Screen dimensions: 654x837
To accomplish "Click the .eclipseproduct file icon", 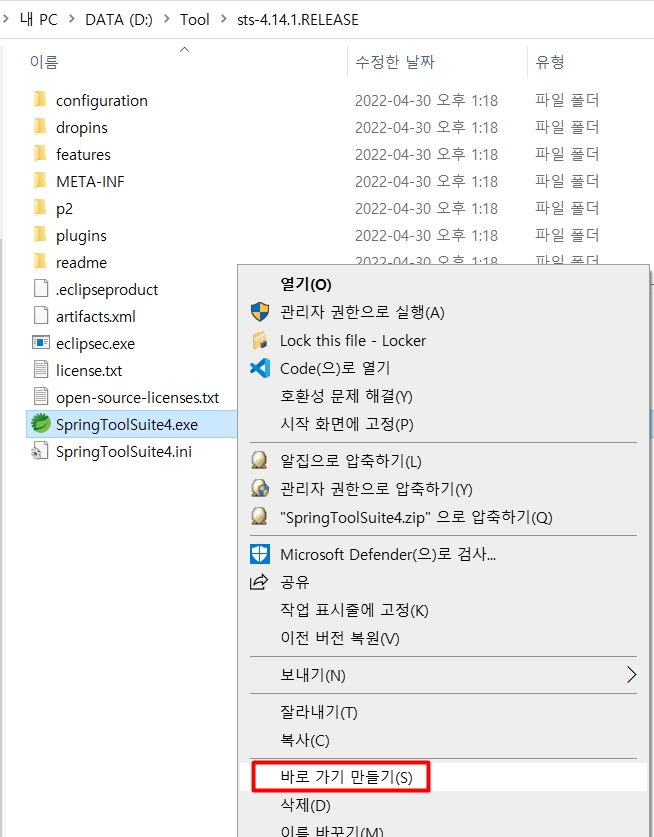I will tap(41, 289).
